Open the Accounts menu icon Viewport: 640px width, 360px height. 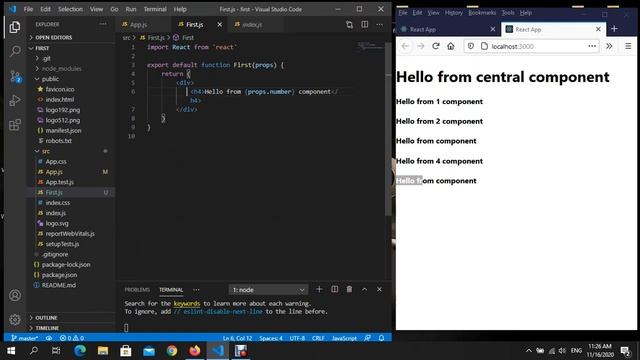tap(15, 295)
